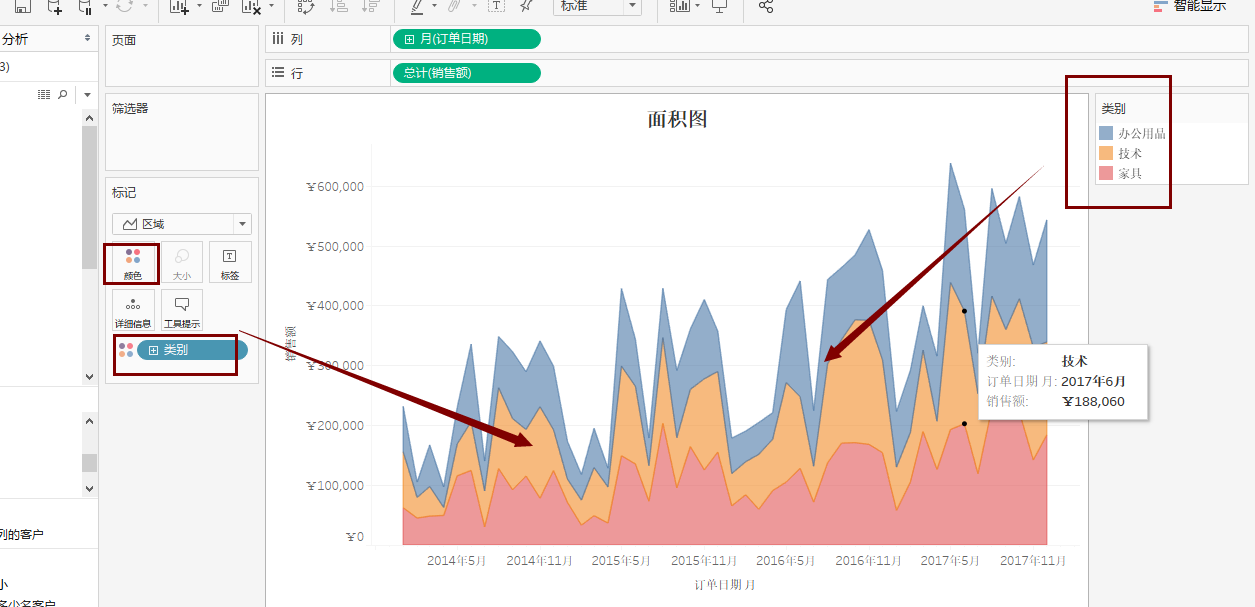Open the 标签 (Label) marks card
1255x607 pixels.
230,262
